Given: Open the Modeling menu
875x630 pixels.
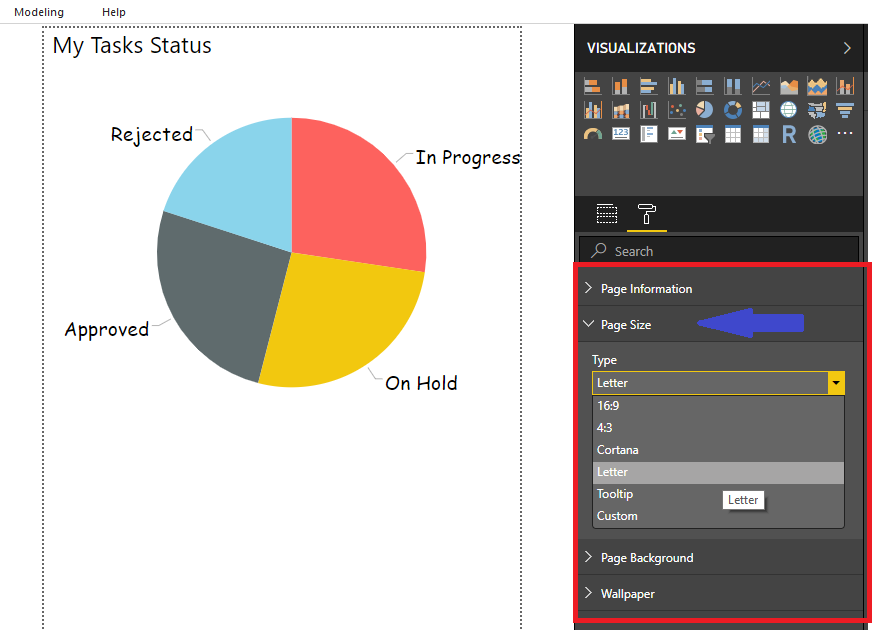Looking at the screenshot, I should [x=38, y=12].
